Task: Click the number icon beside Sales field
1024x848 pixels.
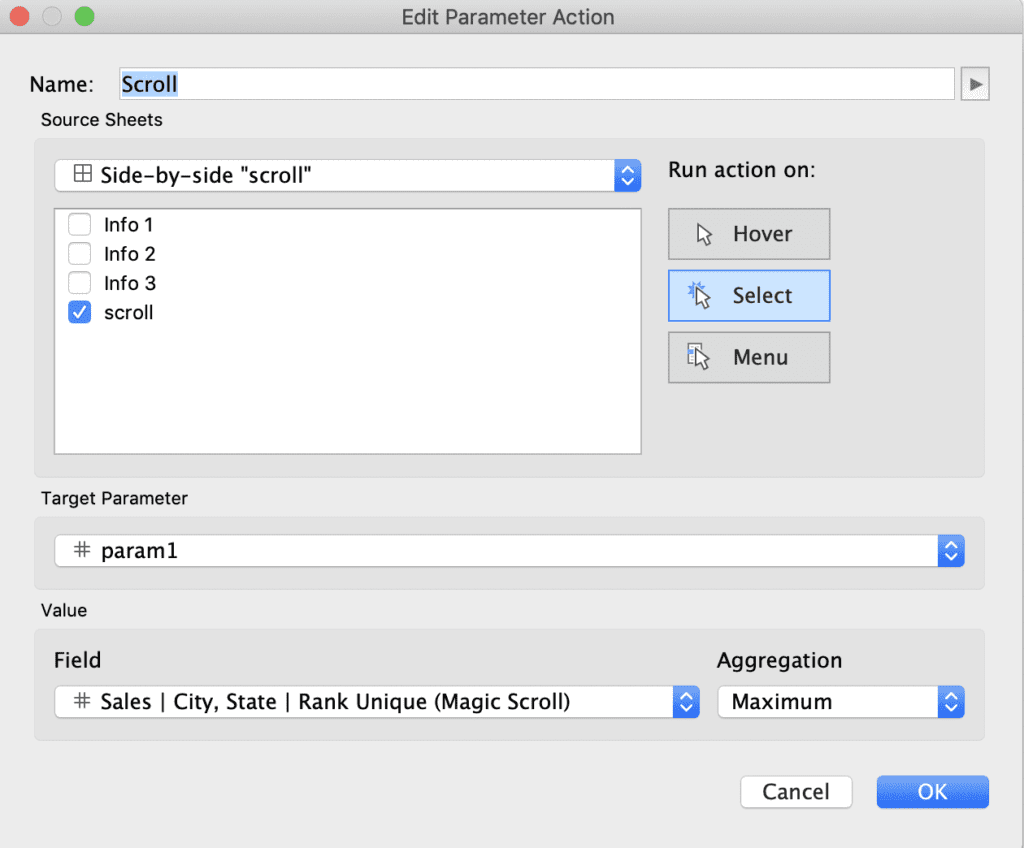Action: 82,701
